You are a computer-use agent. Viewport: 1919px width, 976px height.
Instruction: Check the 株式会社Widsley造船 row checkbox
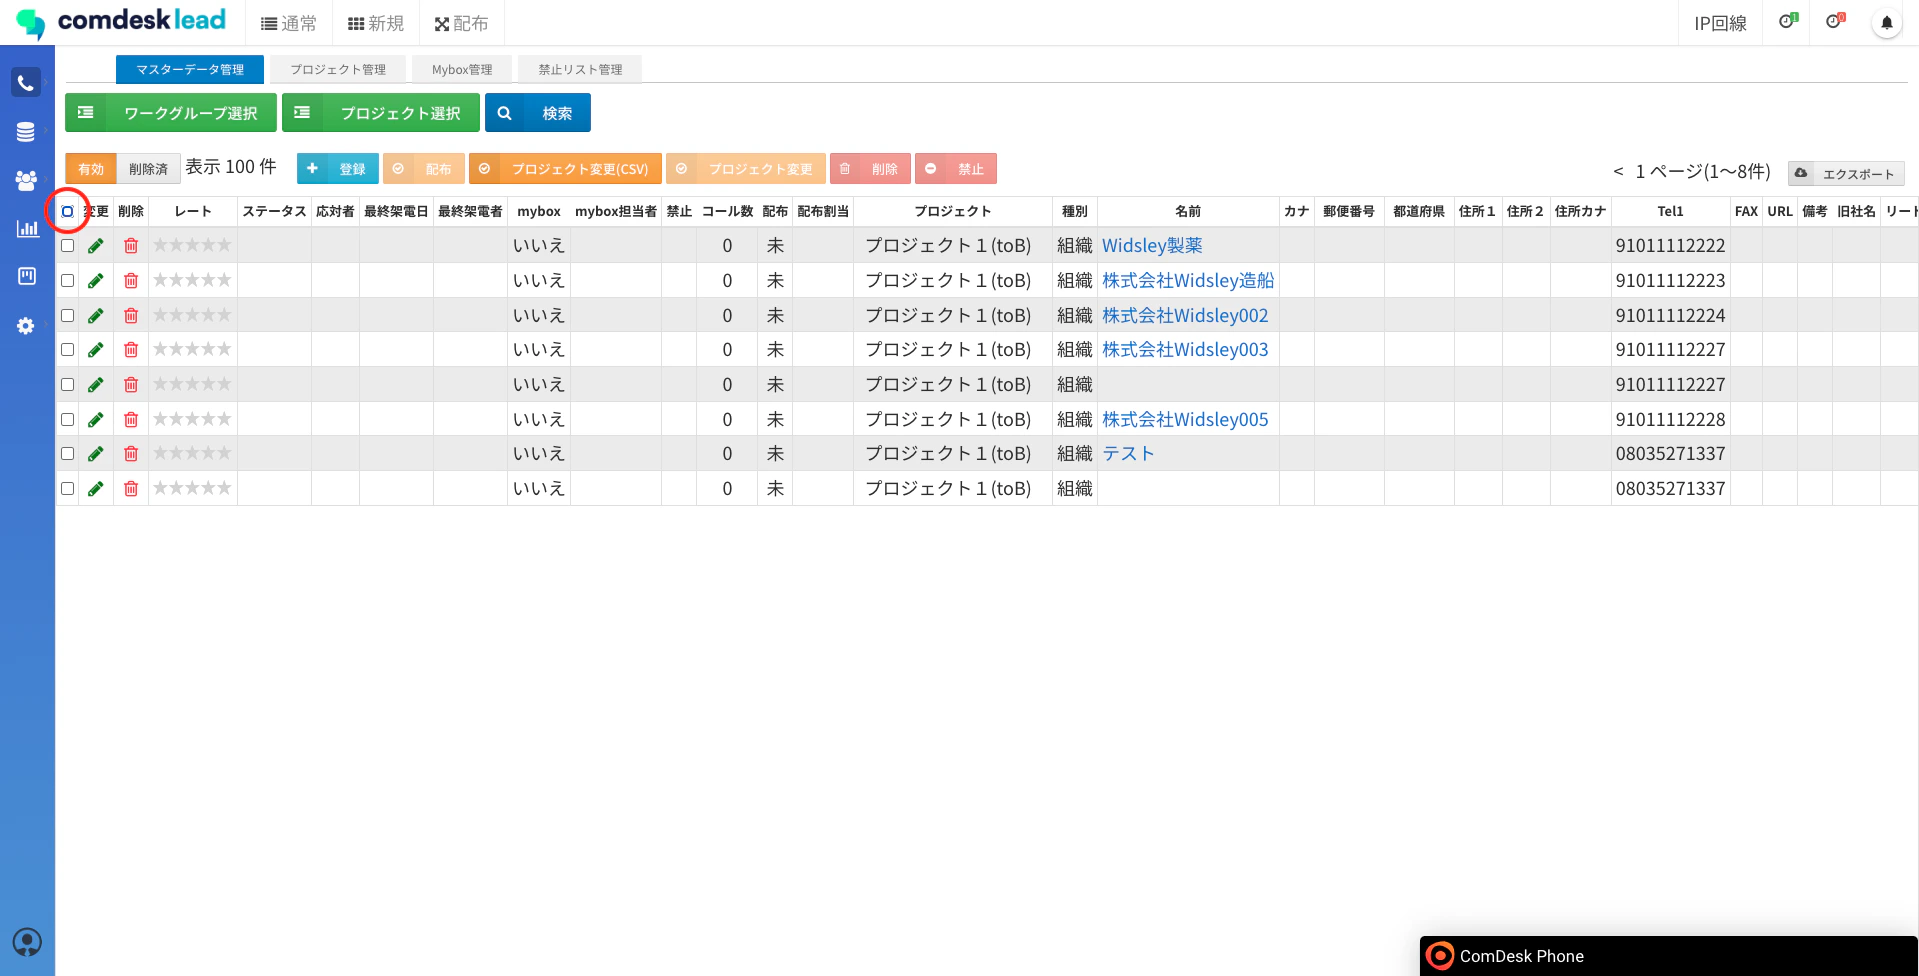coord(68,281)
